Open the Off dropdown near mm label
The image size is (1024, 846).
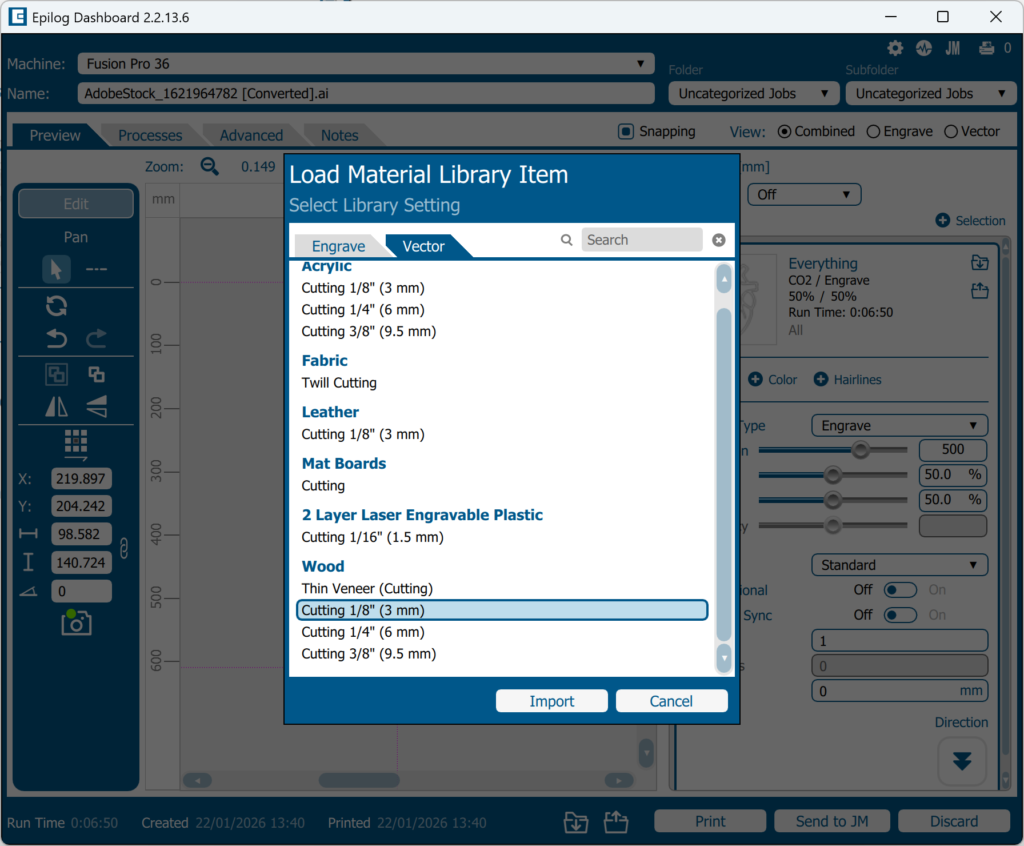coord(804,194)
